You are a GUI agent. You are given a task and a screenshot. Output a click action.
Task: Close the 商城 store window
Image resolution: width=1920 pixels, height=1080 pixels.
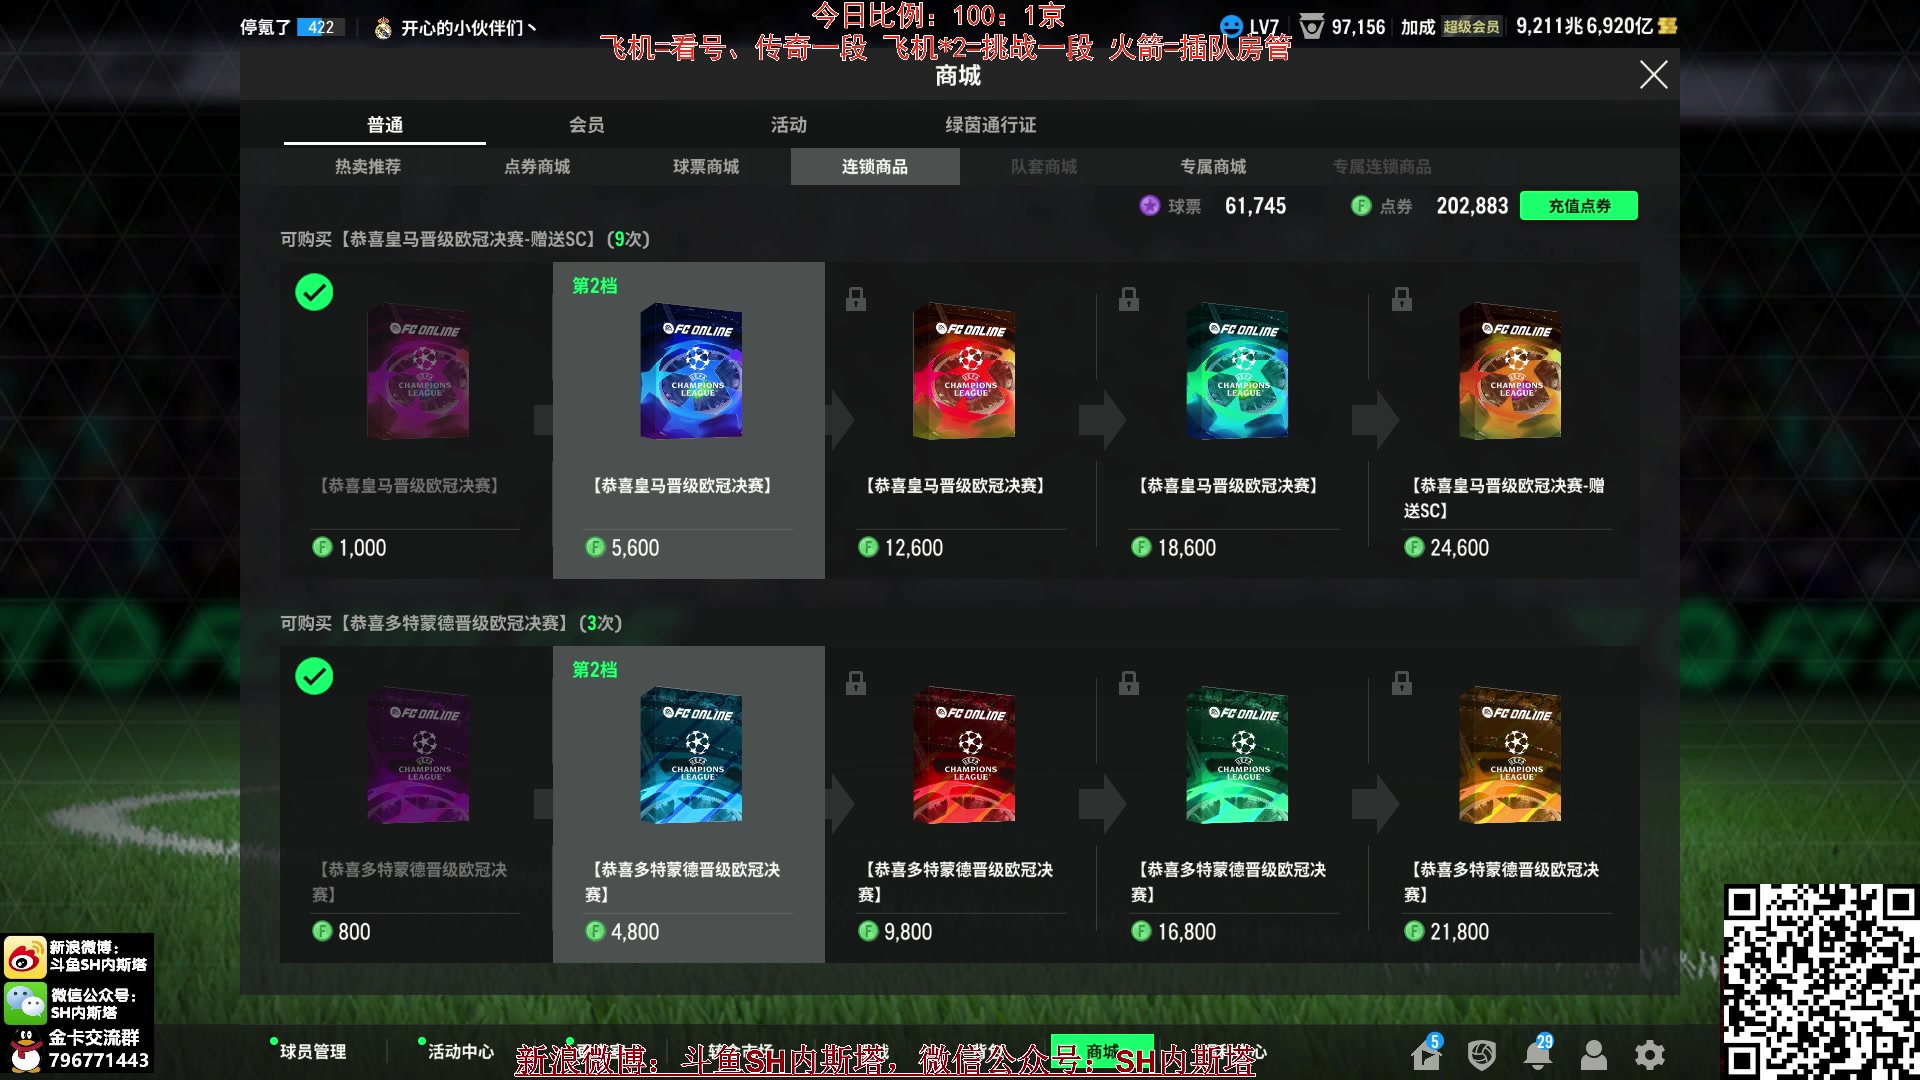pos(1653,74)
